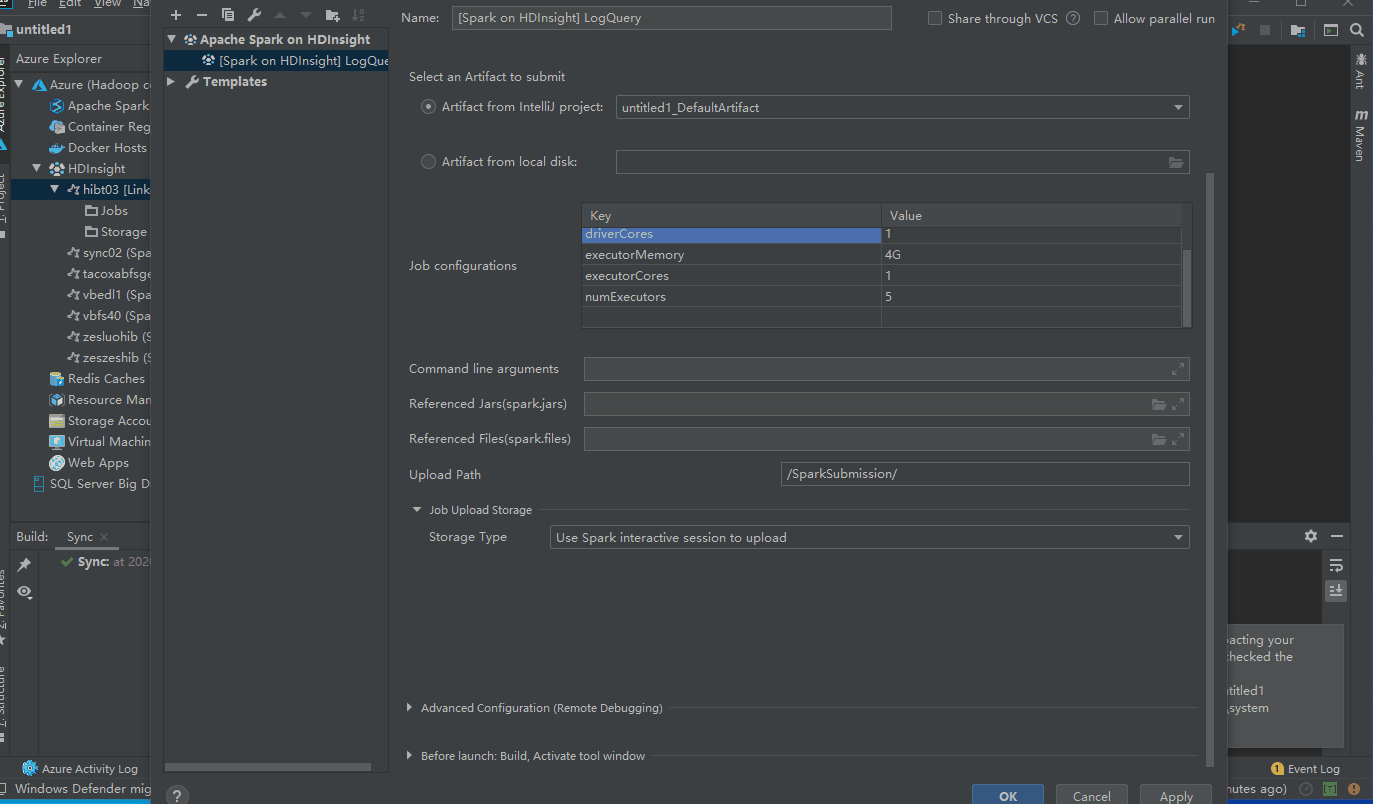Check Allow parallel run
Viewport: 1373px width, 804px height.
pos(1101,17)
